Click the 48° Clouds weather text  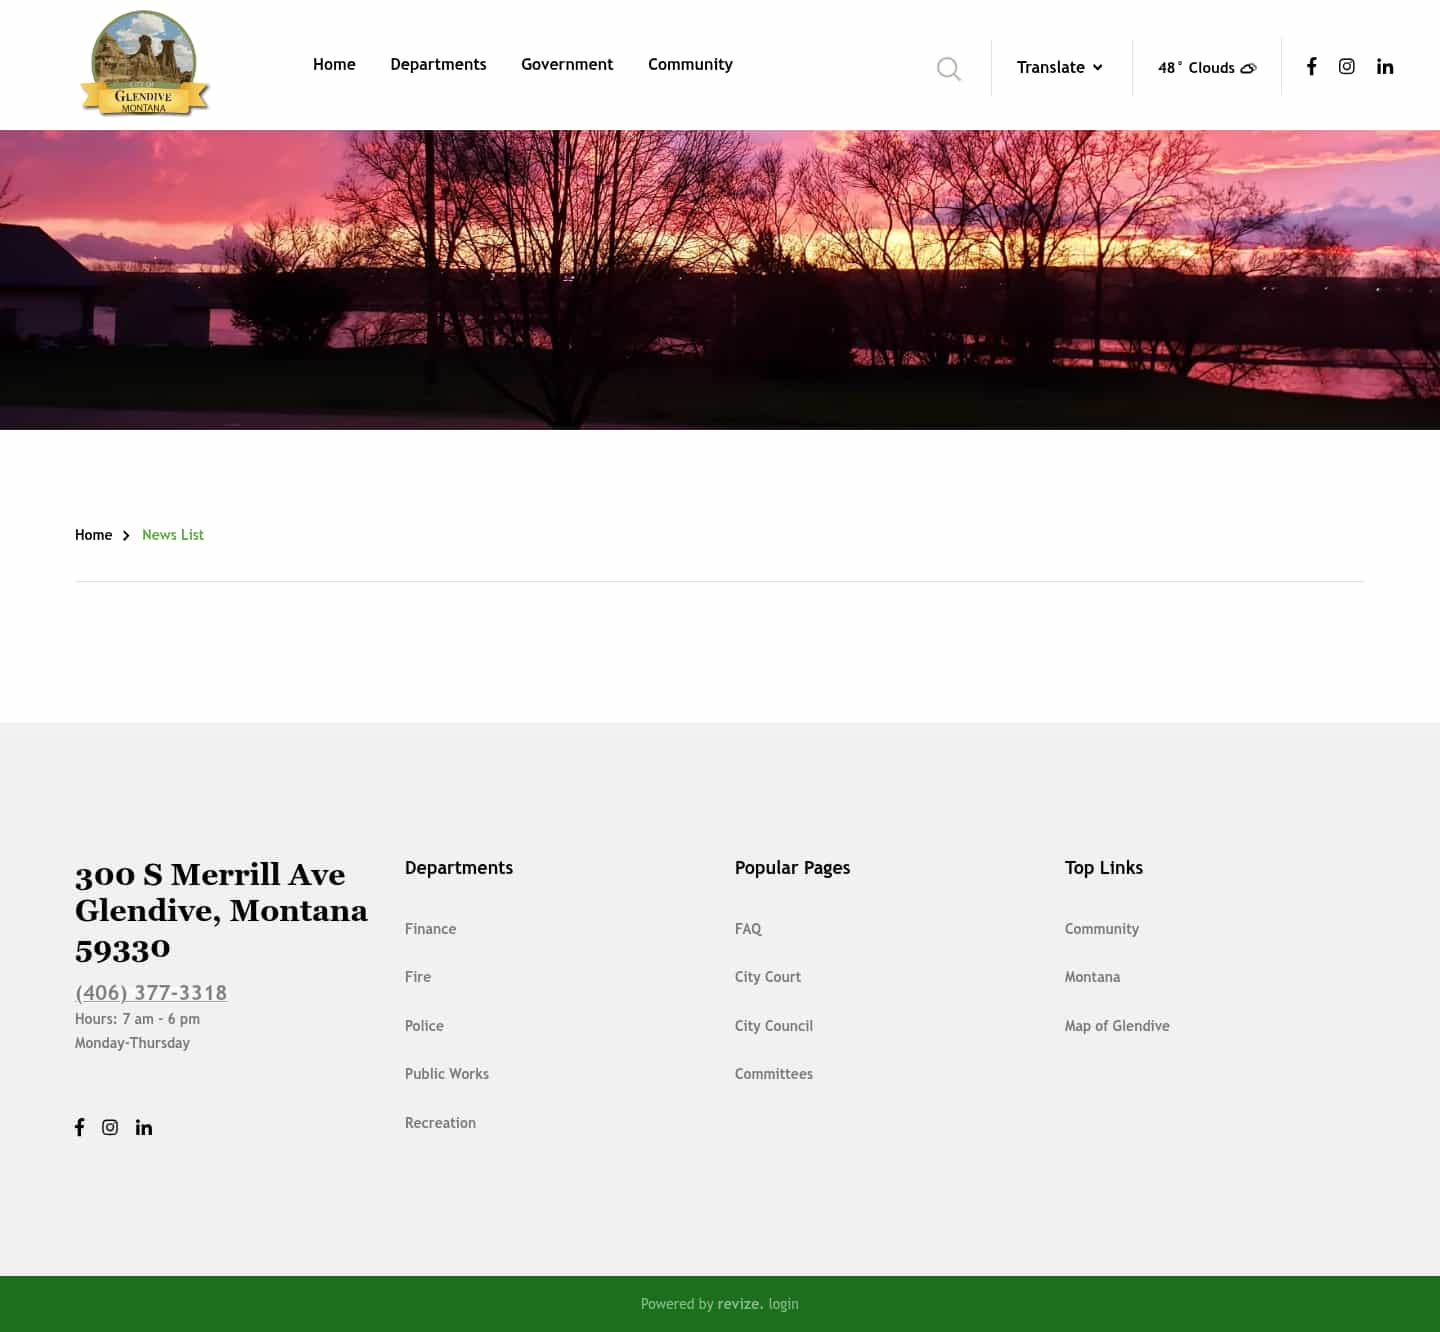[x=1196, y=68]
